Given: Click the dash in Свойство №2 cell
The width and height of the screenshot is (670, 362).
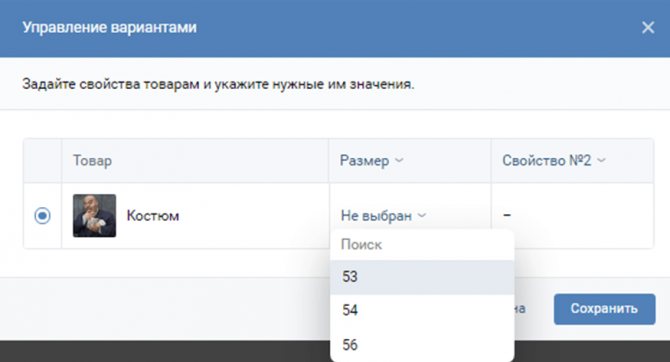Looking at the screenshot, I should pyautogui.click(x=507, y=215).
